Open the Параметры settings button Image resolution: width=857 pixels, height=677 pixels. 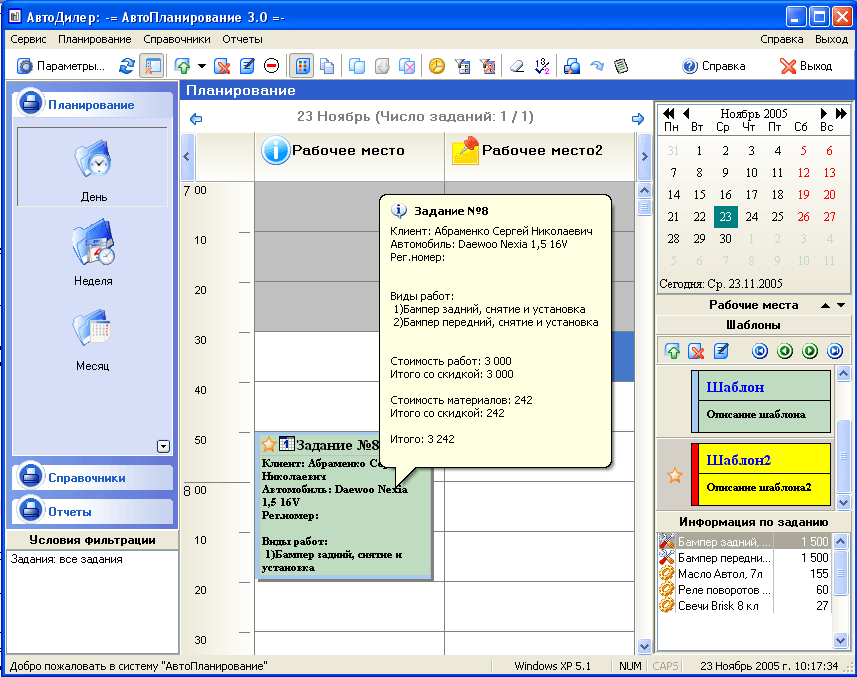pyautogui.click(x=62, y=67)
